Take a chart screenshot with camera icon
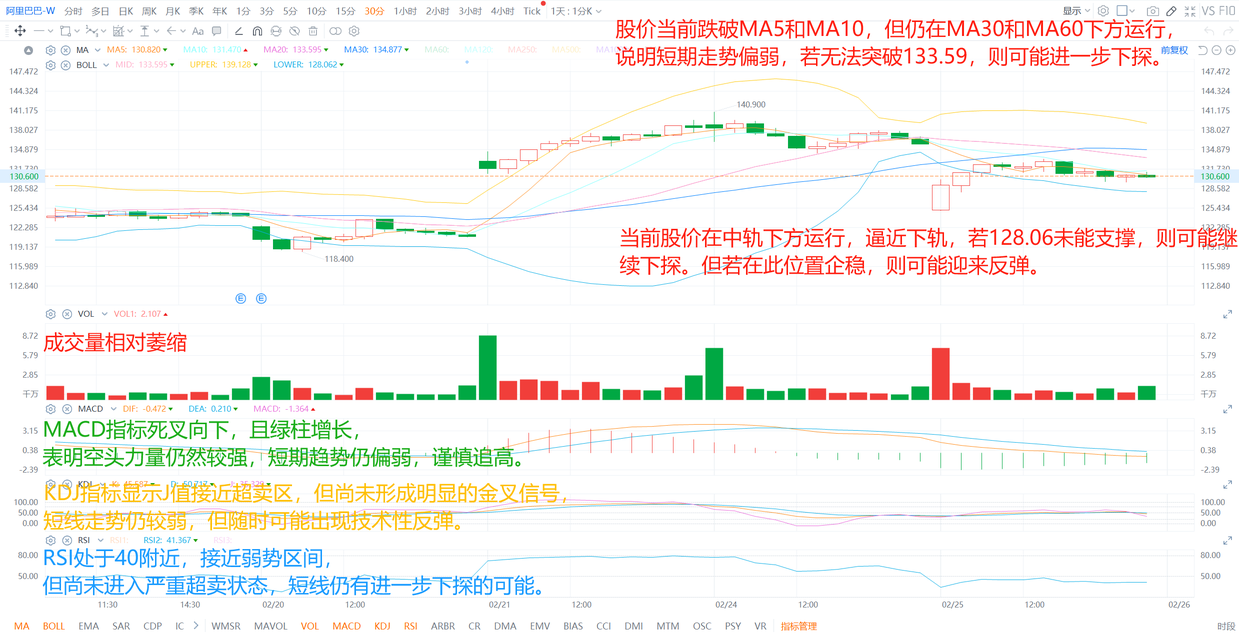The width and height of the screenshot is (1239, 639). tap(1153, 11)
